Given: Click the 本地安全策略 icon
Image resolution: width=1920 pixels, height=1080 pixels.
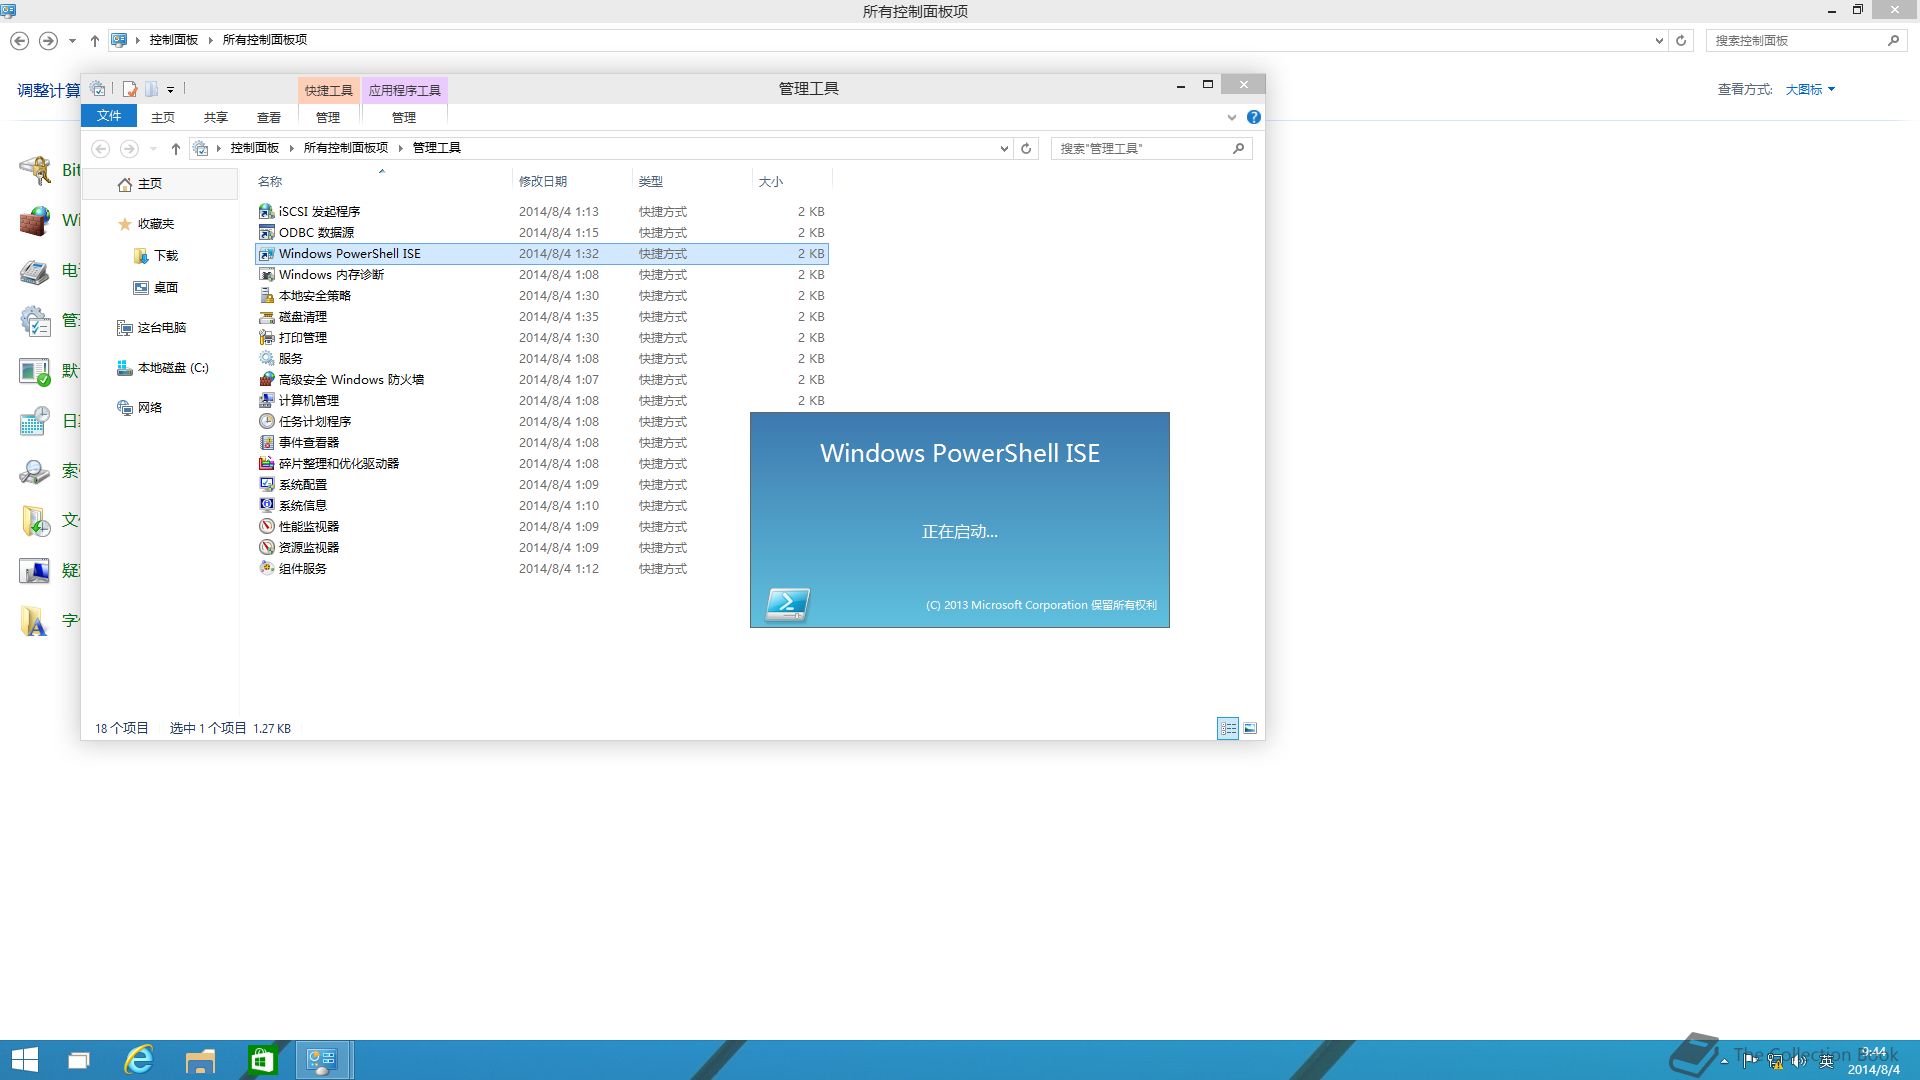Looking at the screenshot, I should pyautogui.click(x=266, y=296).
